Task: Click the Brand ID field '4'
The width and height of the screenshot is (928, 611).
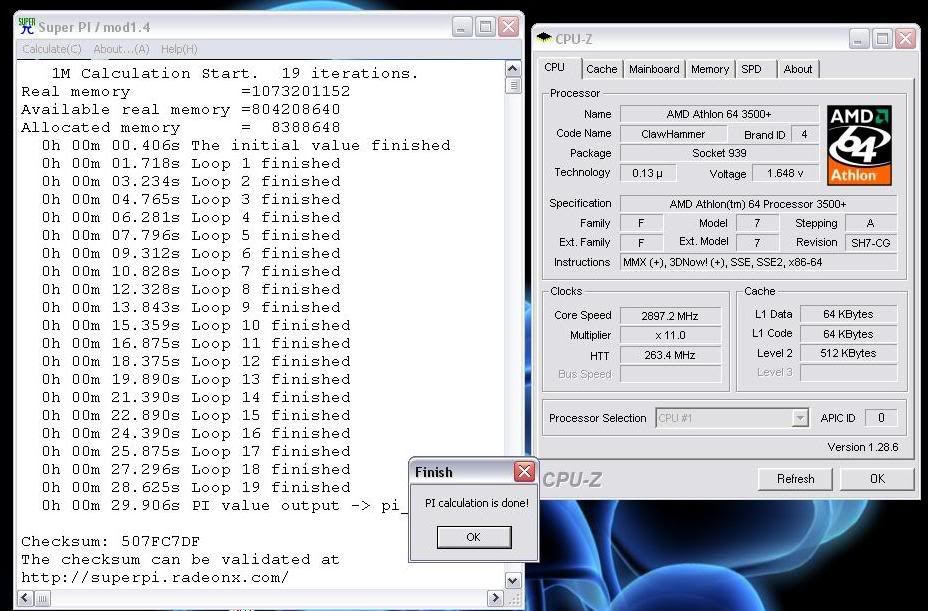Action: click(x=804, y=134)
